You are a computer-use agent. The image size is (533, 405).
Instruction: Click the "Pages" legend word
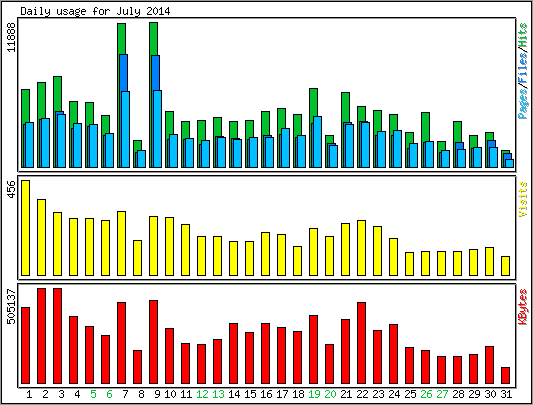coord(523,103)
